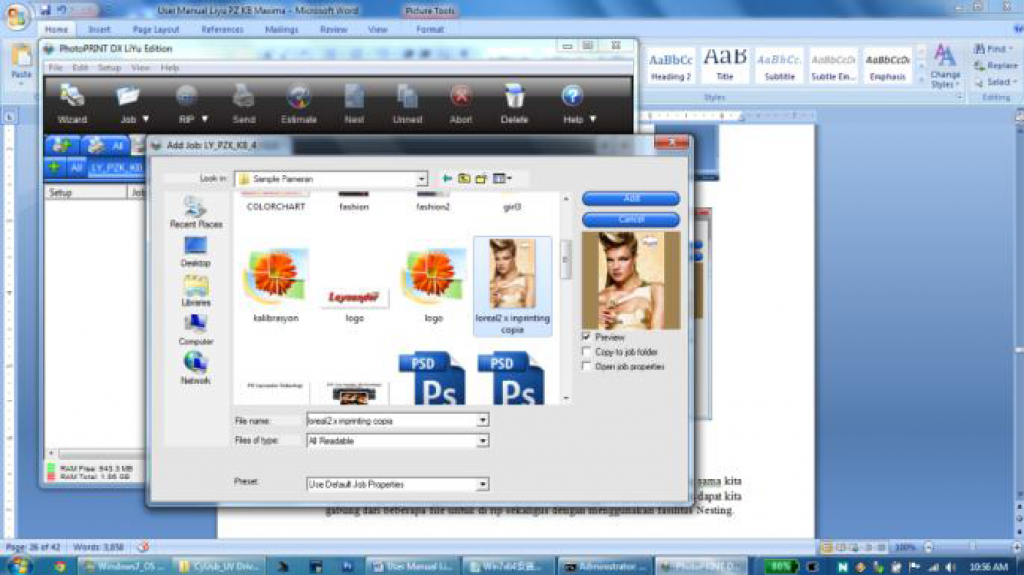Enable Copy to job folder checkbox
The height and width of the screenshot is (575, 1024).
point(586,352)
